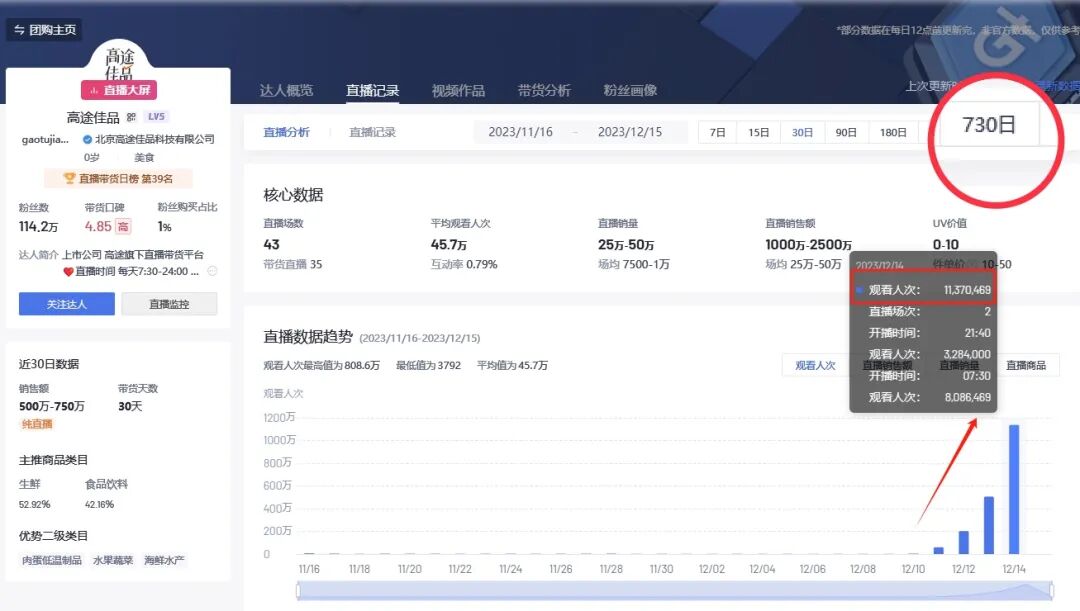
Task: Open the 带货分析 tab
Action: coord(544,90)
